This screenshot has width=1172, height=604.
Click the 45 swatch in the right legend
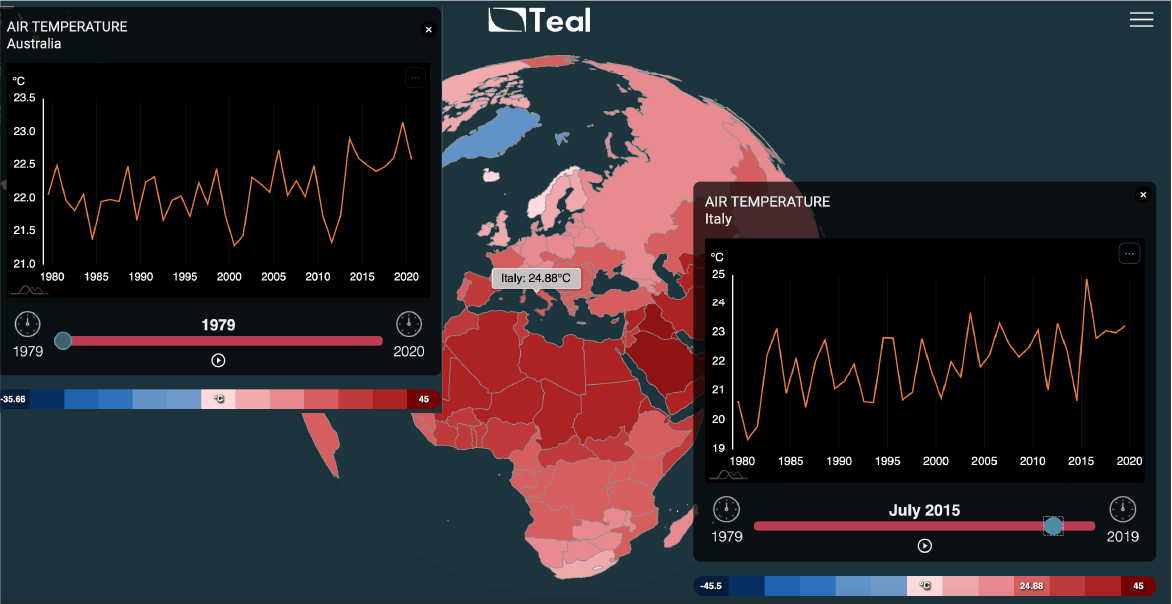[x=1138, y=585]
